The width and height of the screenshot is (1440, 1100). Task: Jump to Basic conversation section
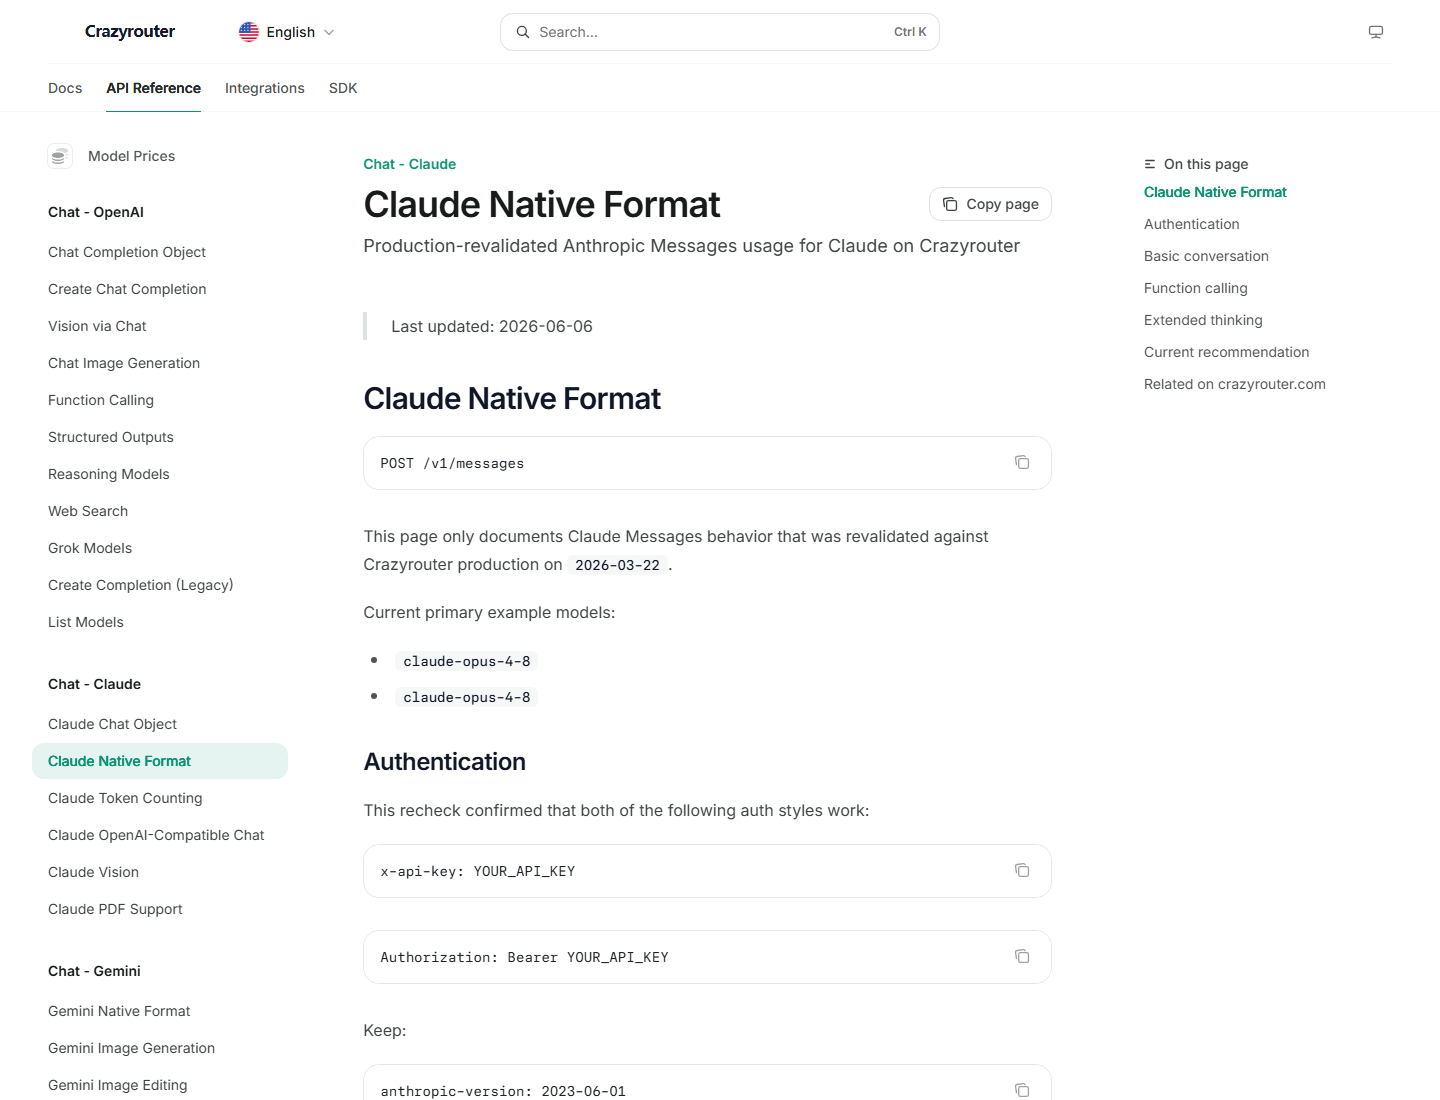(1206, 256)
